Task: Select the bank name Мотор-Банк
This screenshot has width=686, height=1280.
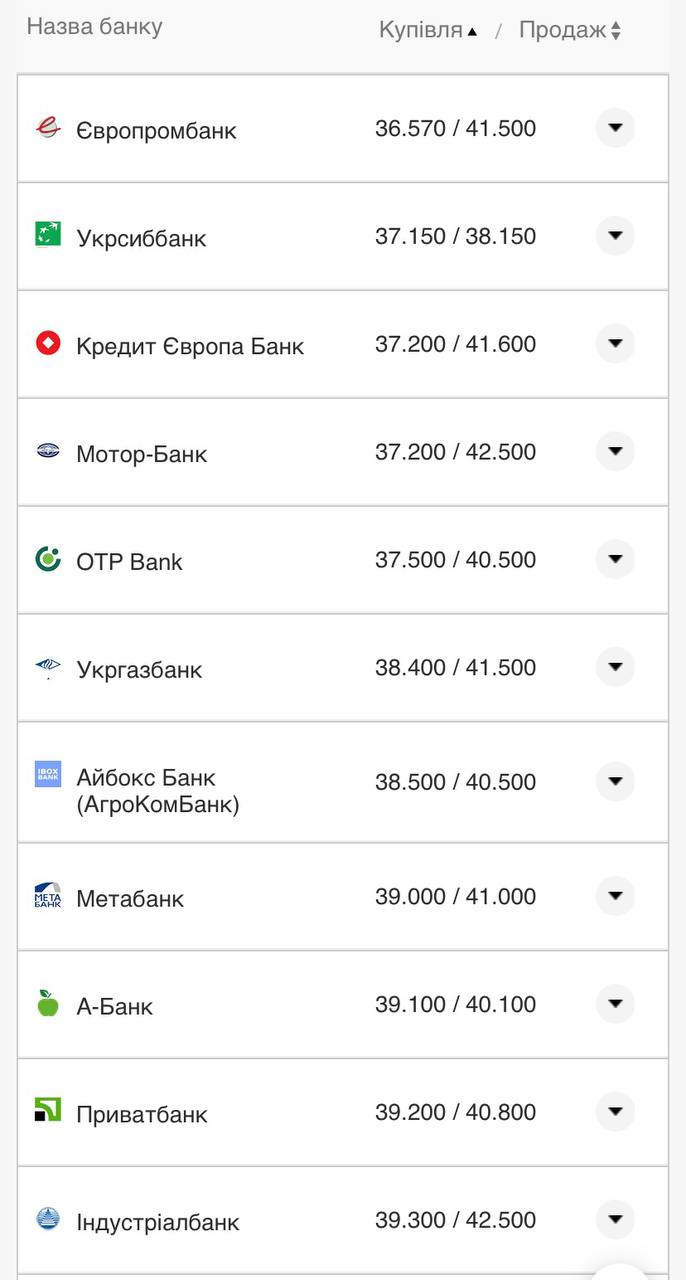Action: pyautogui.click(x=143, y=452)
